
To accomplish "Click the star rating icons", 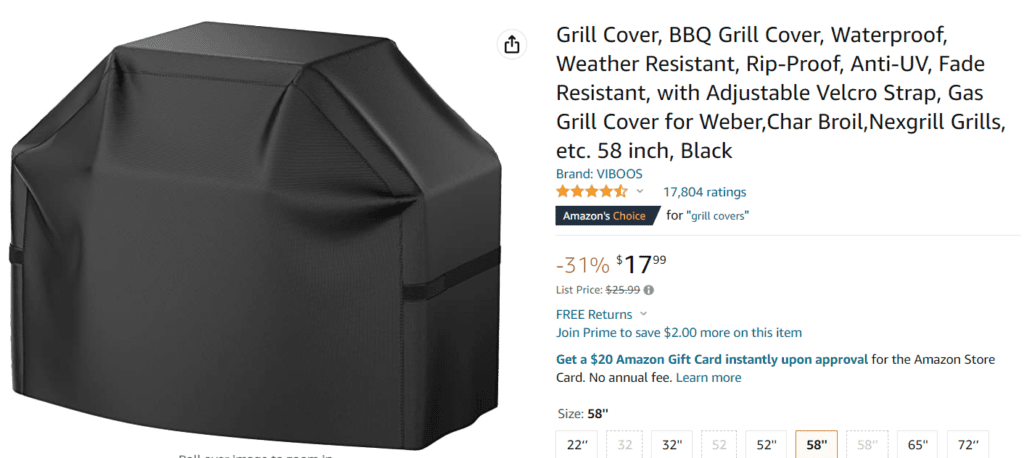I will (x=592, y=191).
